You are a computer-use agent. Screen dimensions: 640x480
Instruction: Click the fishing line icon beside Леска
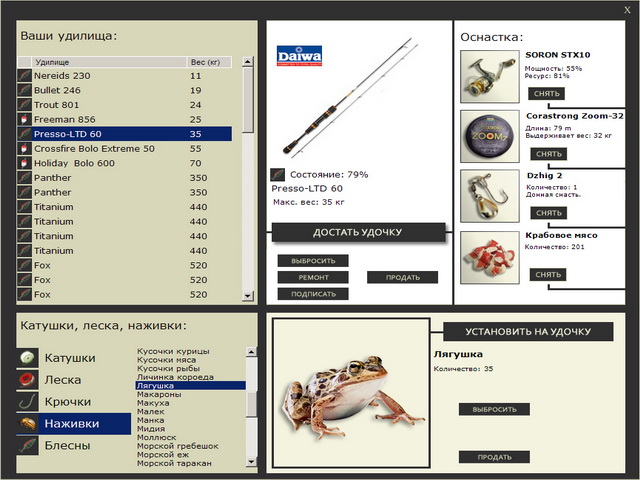pyautogui.click(x=27, y=380)
